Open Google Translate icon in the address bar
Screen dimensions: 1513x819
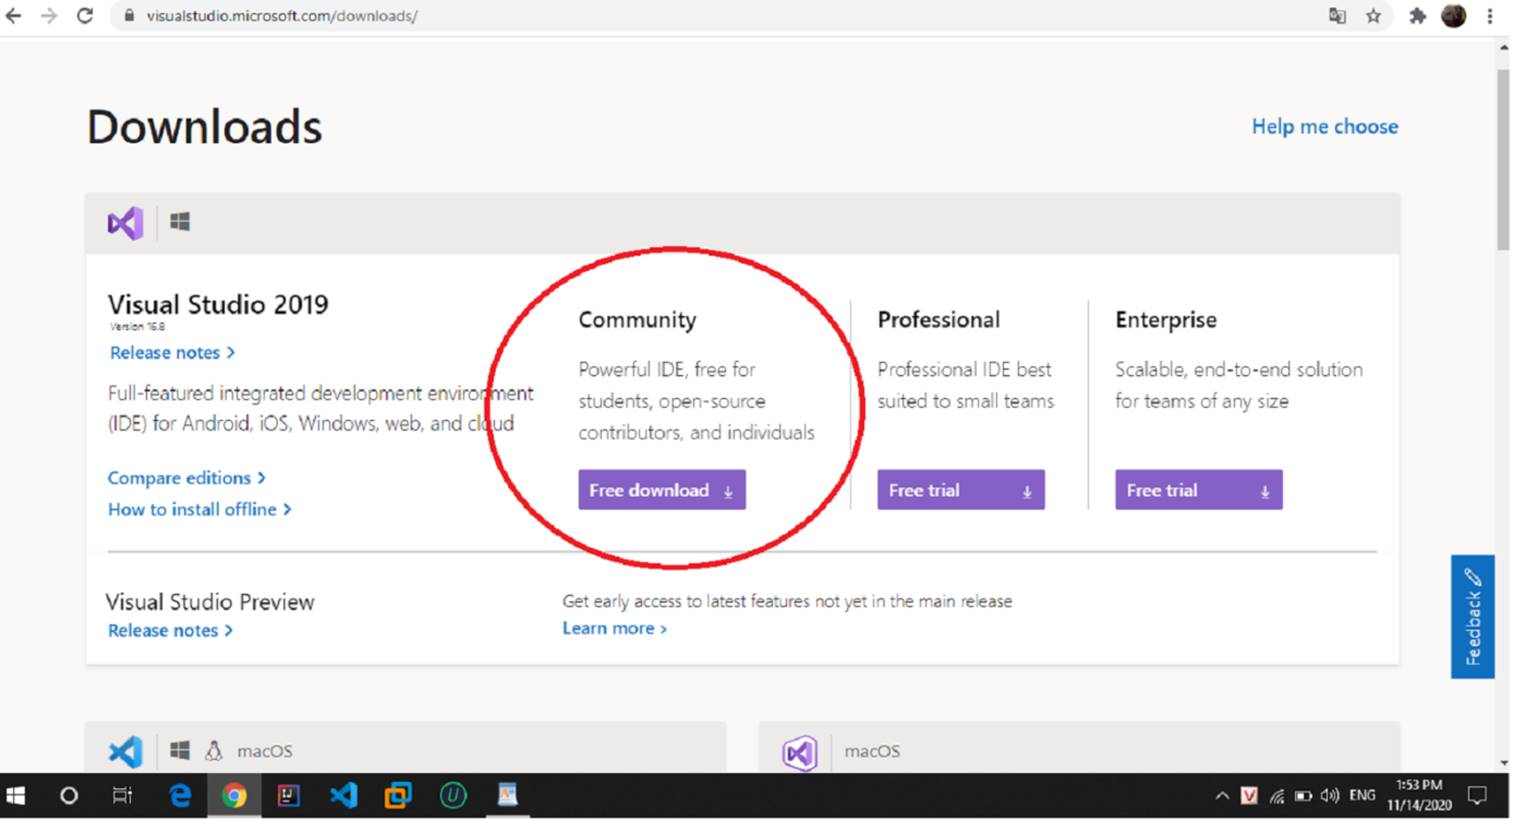pos(1336,16)
